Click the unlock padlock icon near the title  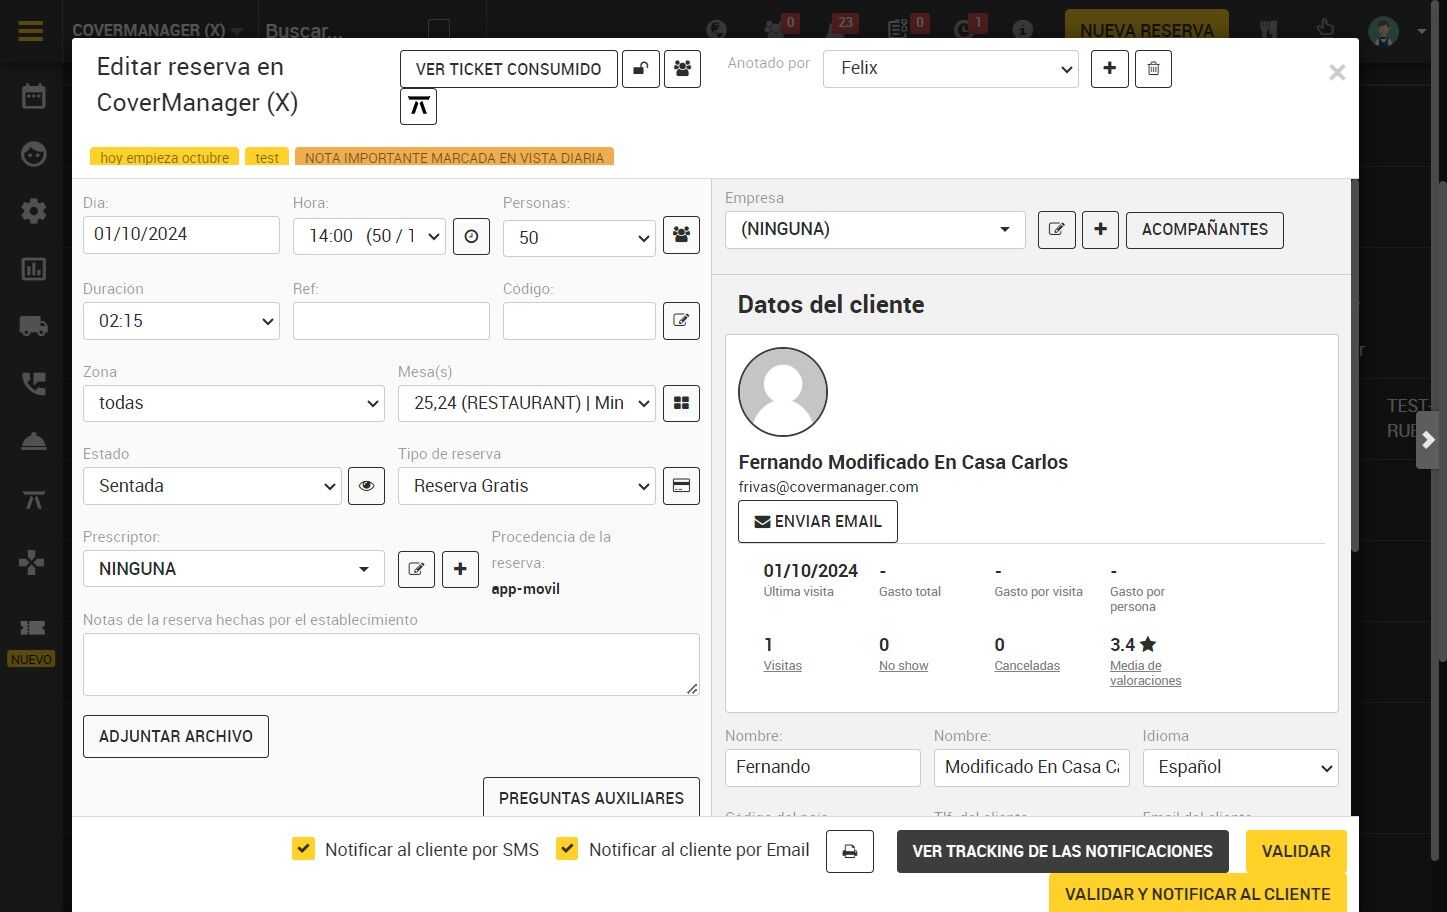point(641,69)
